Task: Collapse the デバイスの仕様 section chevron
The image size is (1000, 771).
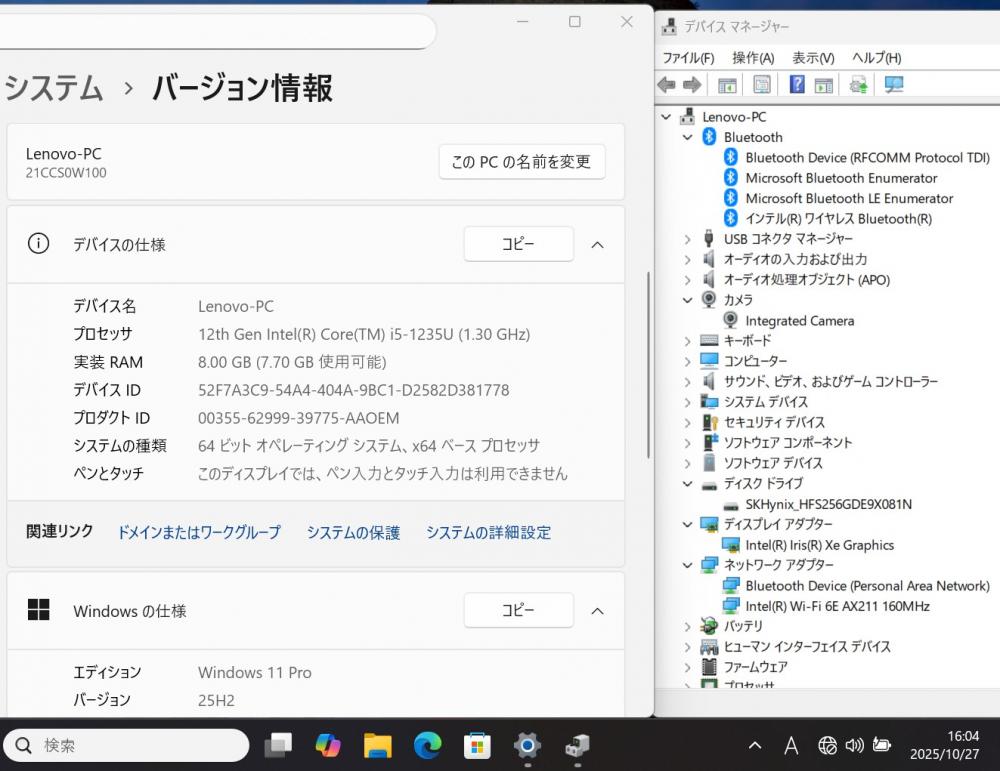Action: coord(597,244)
